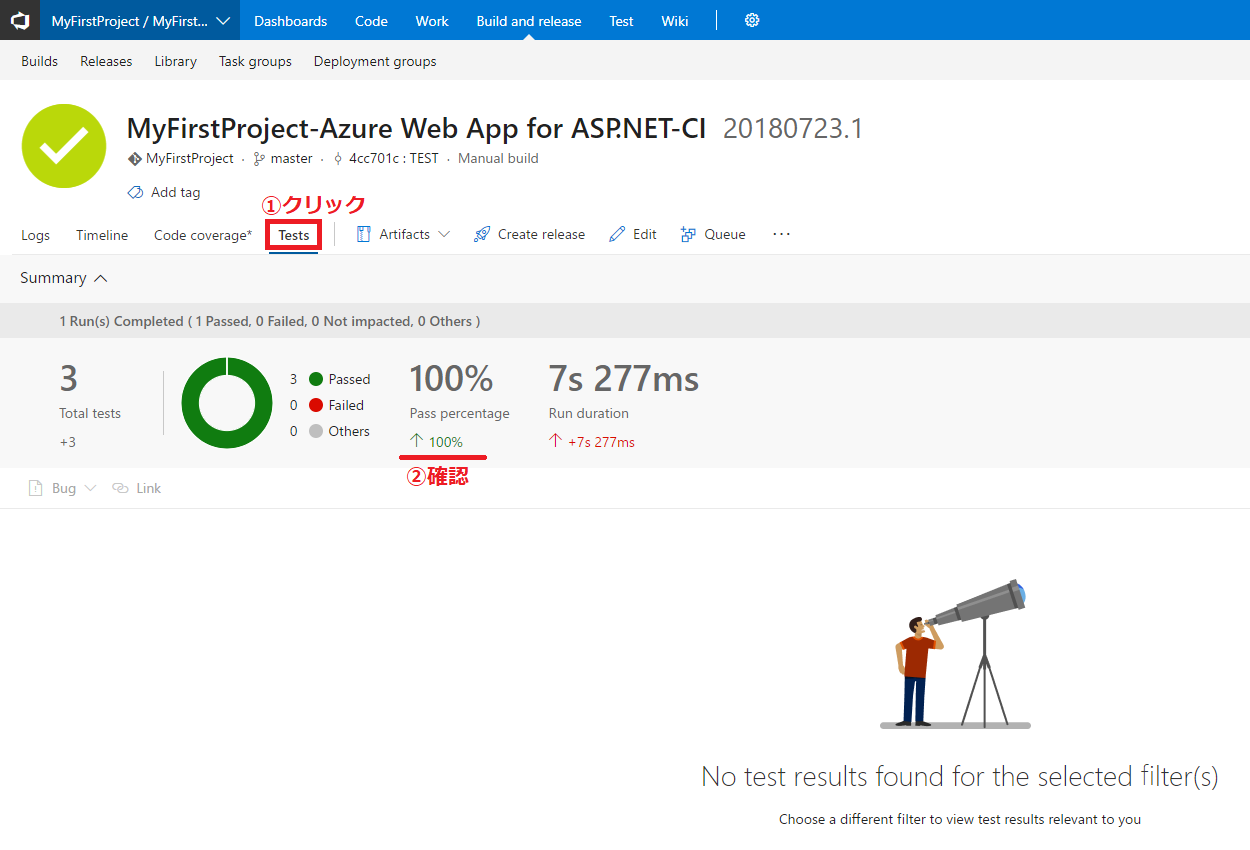Open the Dashboards hub

[x=291, y=20]
